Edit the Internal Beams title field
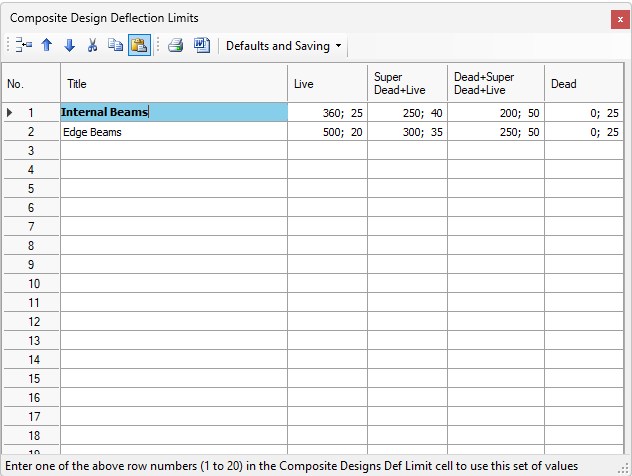Screen dimensions: 632x476 (x=174, y=112)
